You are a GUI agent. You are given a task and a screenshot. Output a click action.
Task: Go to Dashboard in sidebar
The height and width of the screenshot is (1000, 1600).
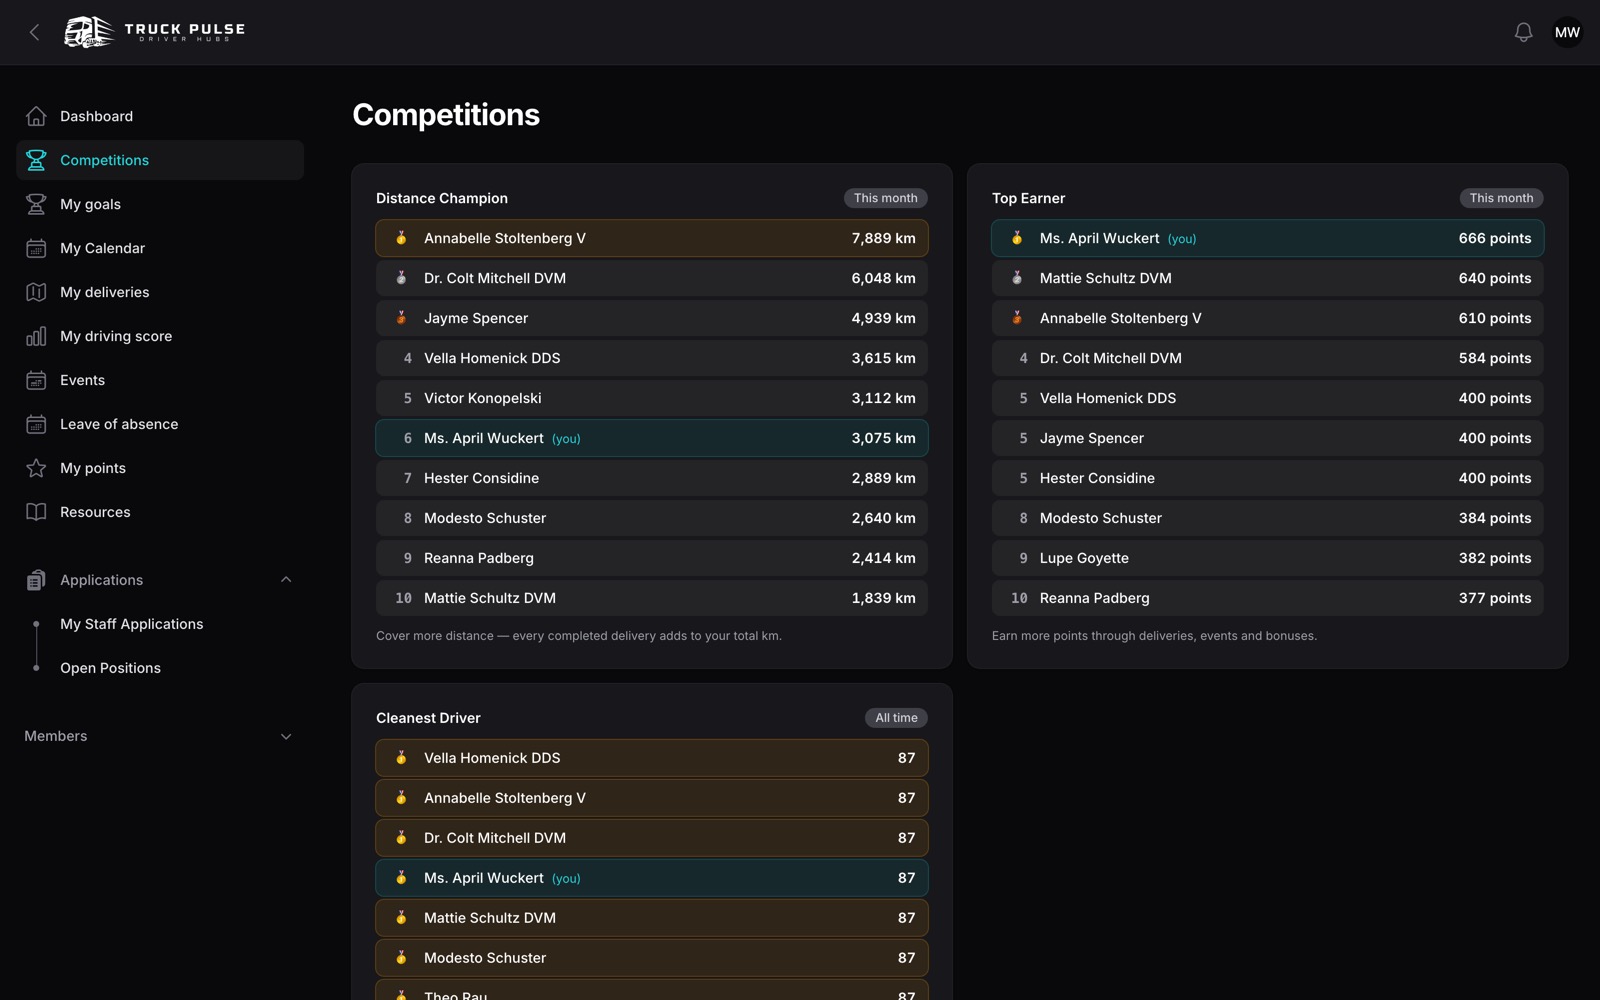coord(160,116)
